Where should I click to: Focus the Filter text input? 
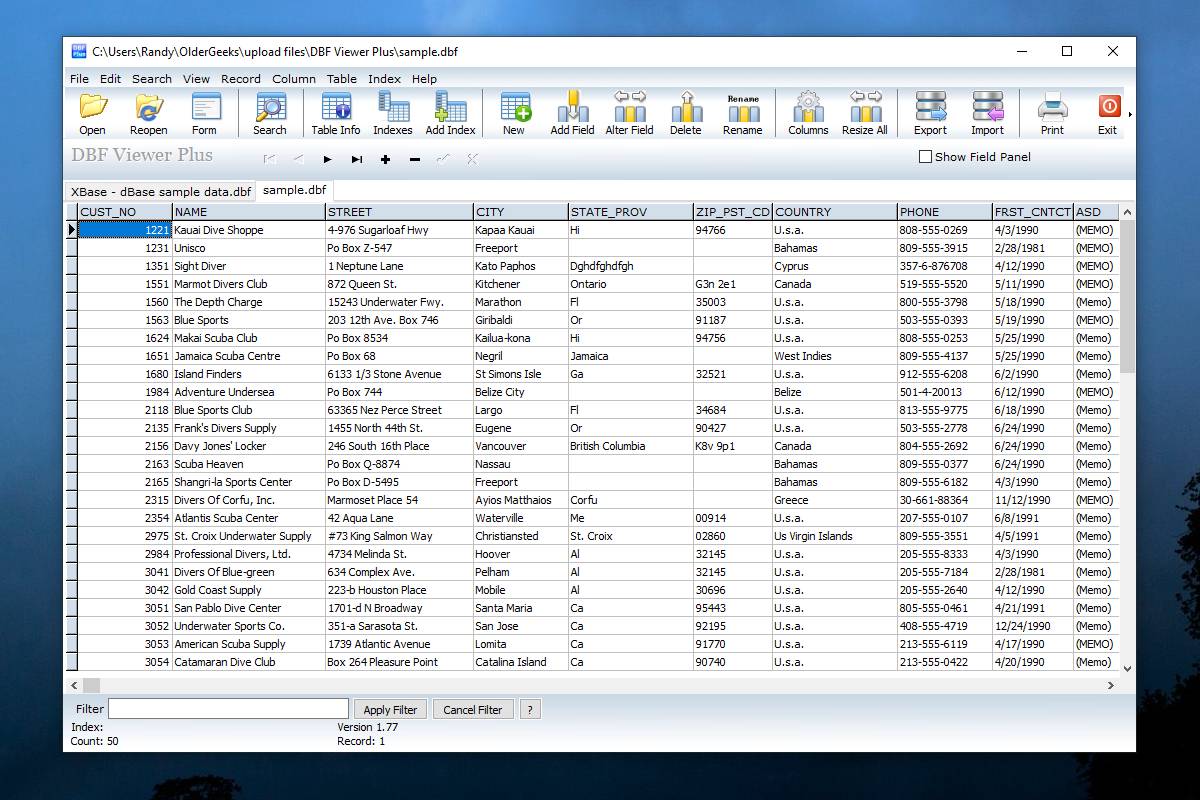coord(228,708)
